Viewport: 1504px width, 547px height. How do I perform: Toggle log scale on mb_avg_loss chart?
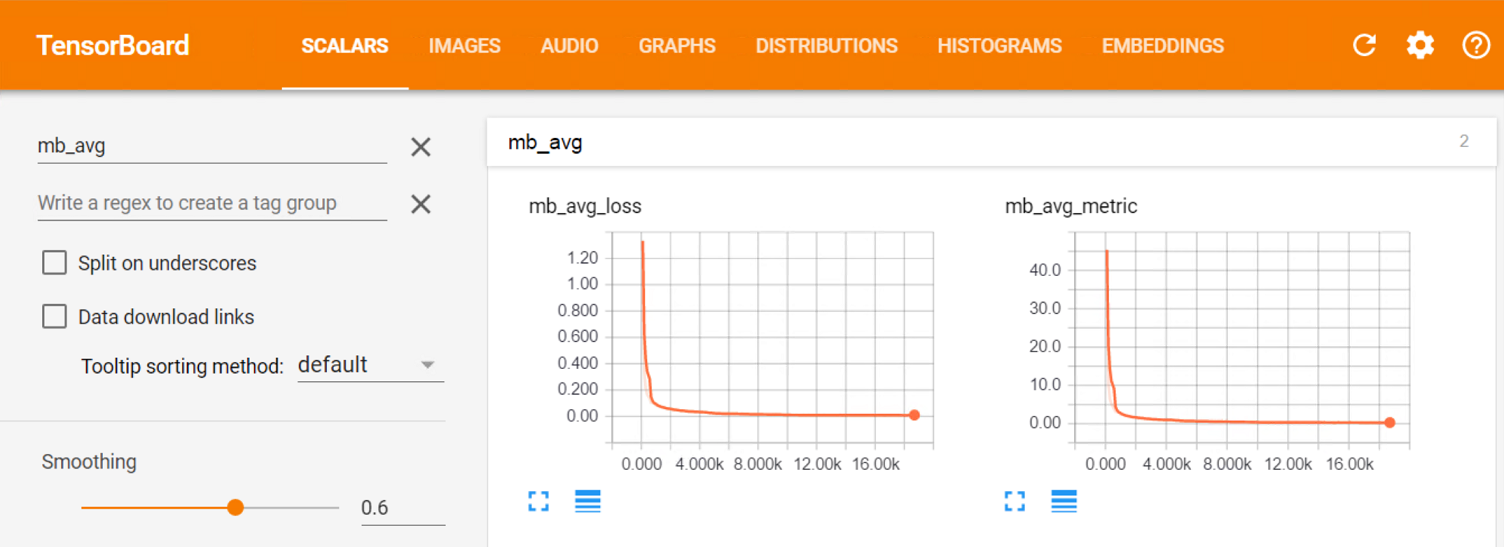pyautogui.click(x=588, y=501)
